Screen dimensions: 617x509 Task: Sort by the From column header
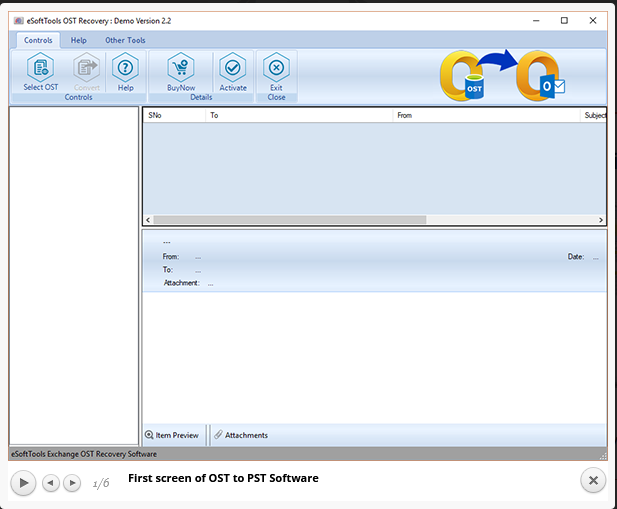pyautogui.click(x=486, y=115)
